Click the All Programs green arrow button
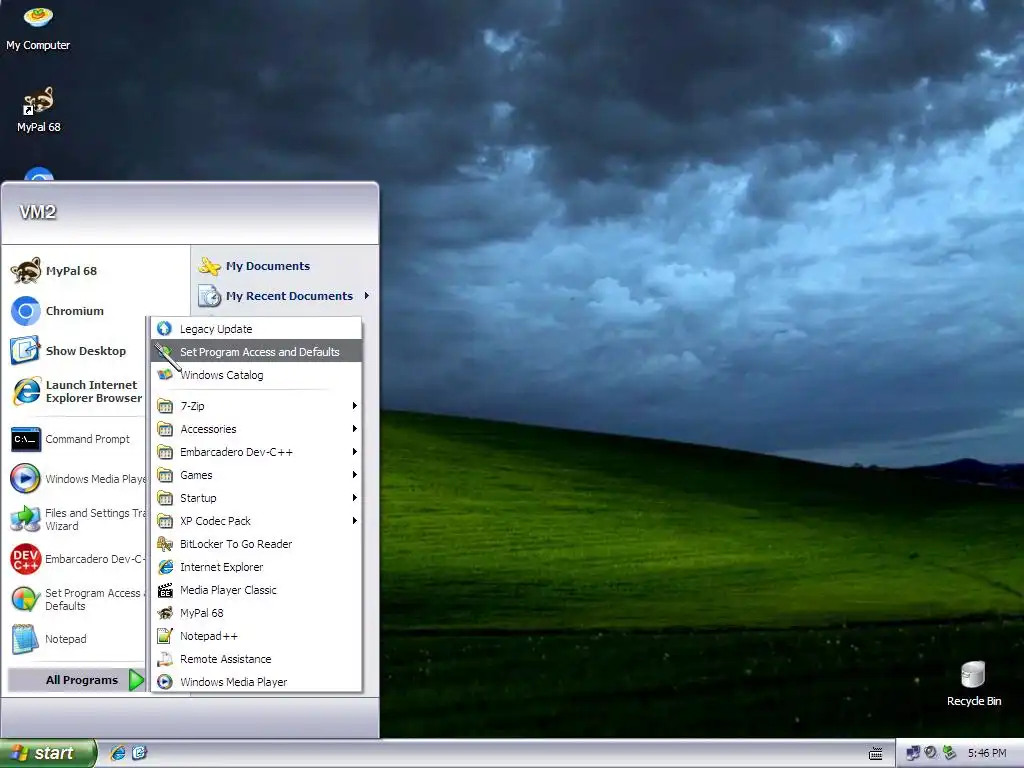Screen dimensions: 1024x768 point(136,680)
